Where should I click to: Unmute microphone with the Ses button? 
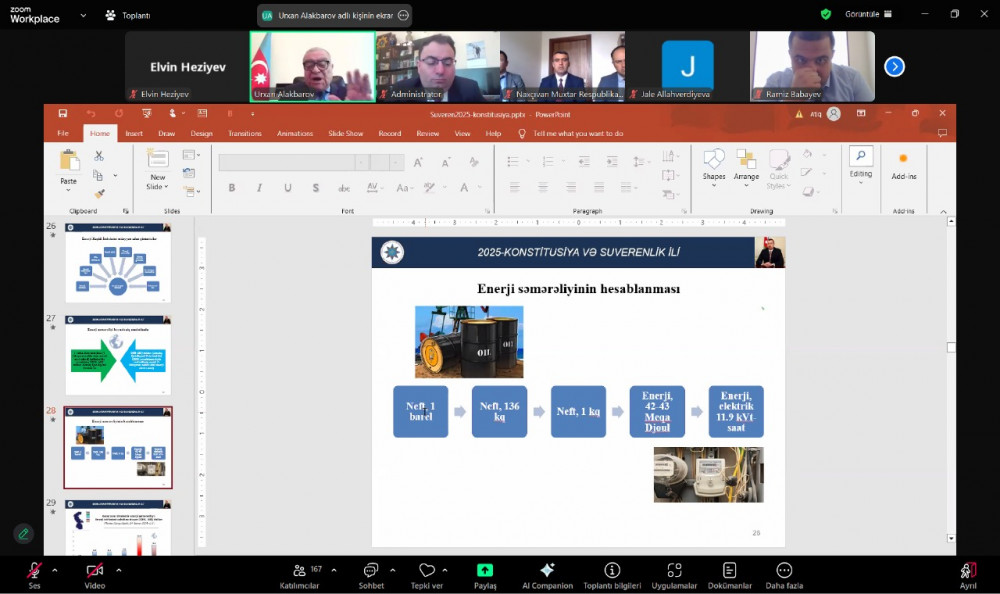[x=34, y=571]
